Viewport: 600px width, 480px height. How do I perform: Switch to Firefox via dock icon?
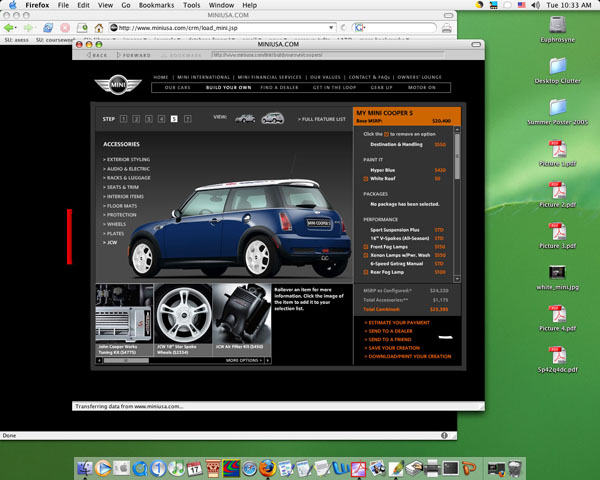point(267,468)
